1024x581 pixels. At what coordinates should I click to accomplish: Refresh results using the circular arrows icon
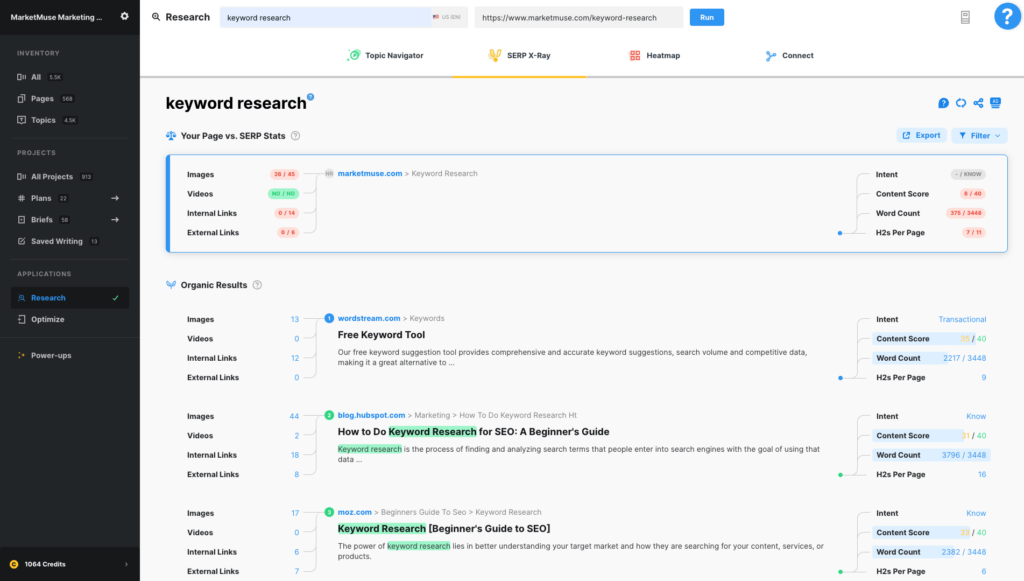click(x=961, y=103)
